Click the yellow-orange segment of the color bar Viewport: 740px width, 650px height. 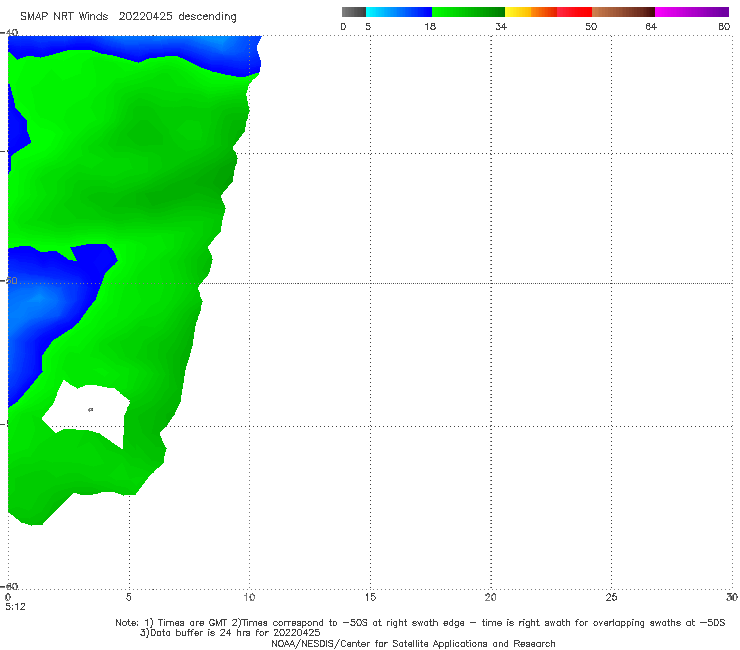click(530, 12)
